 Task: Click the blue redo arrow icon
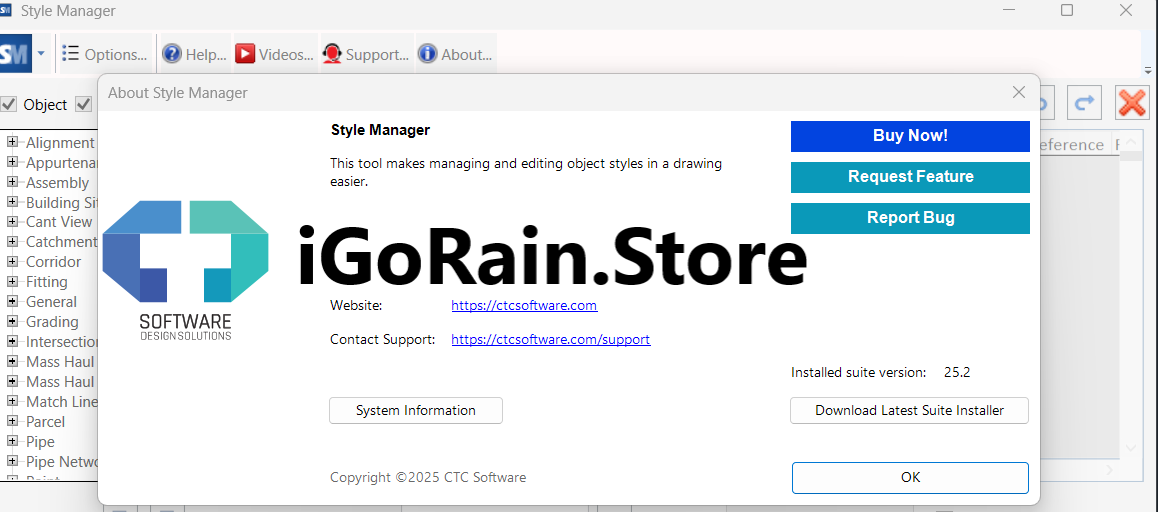pos(1083,102)
